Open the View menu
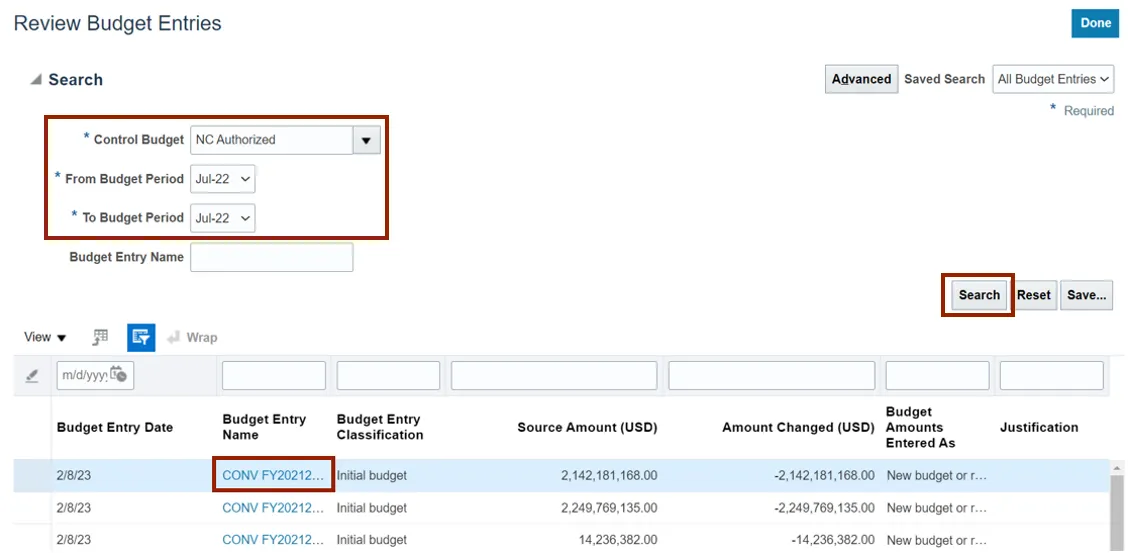Screen dimensions: 1128x553 [45, 338]
